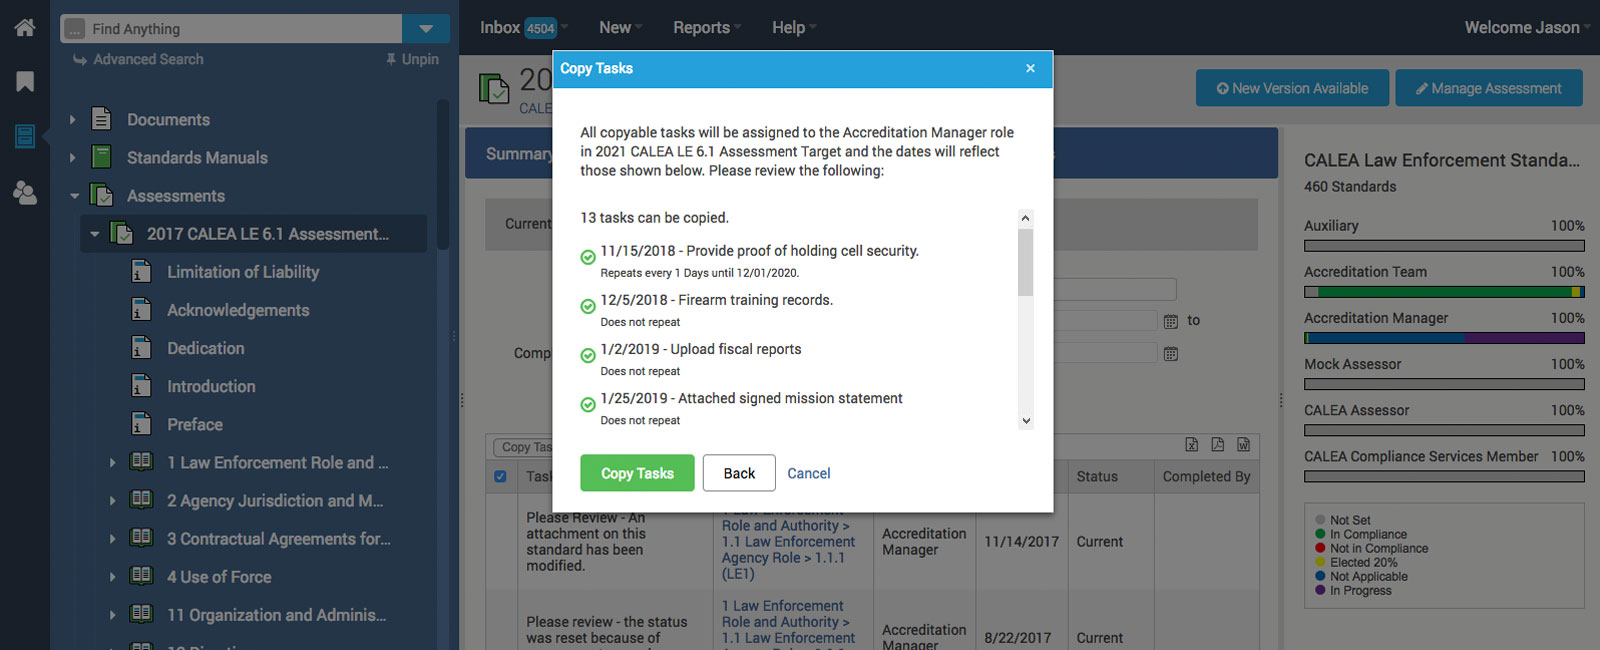The width and height of the screenshot is (1600, 650).
Task: Open the Users group sidebar icon
Action: [25, 193]
